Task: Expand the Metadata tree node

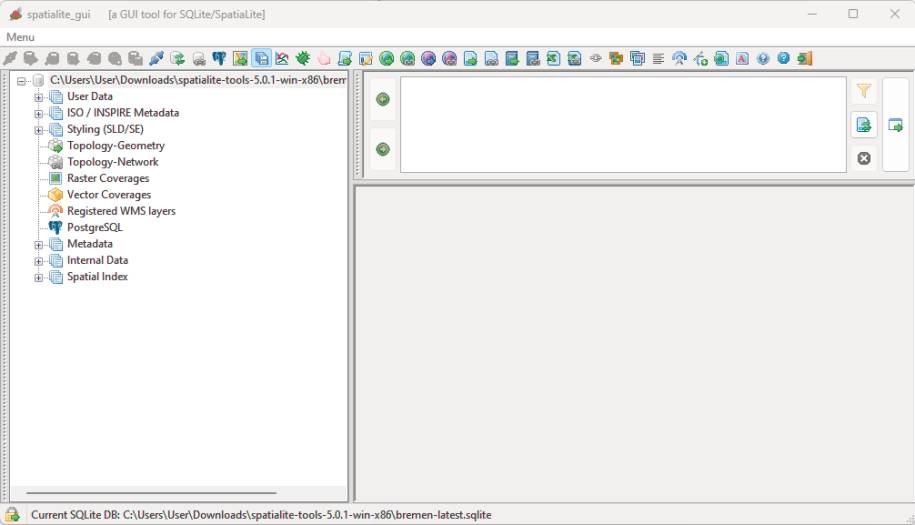Action: [39, 245]
